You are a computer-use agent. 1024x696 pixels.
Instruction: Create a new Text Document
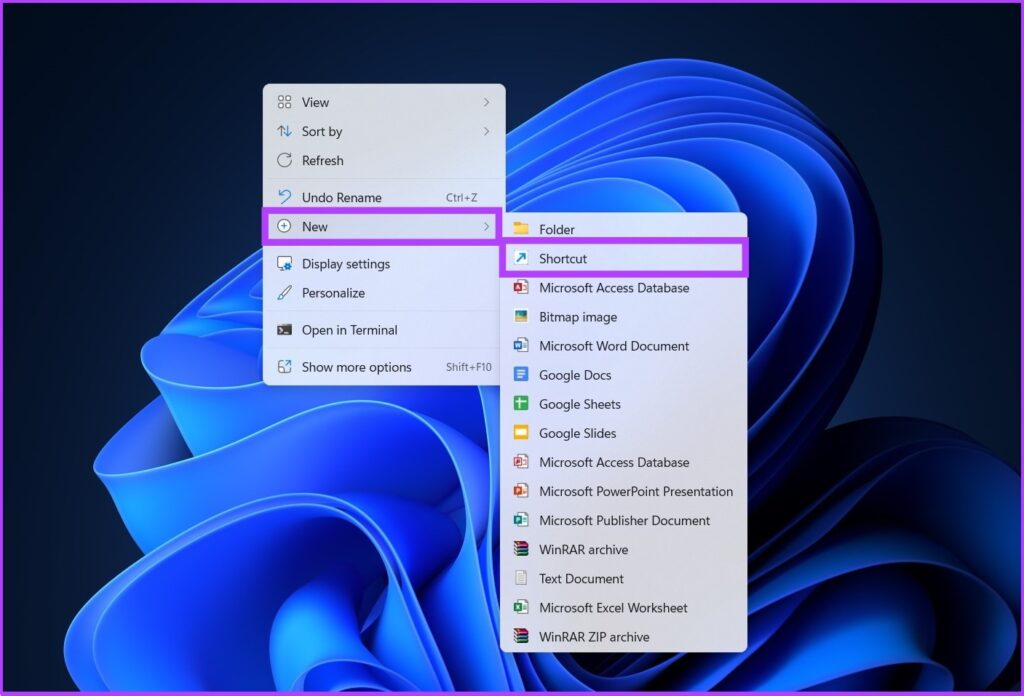pyautogui.click(x=580, y=578)
